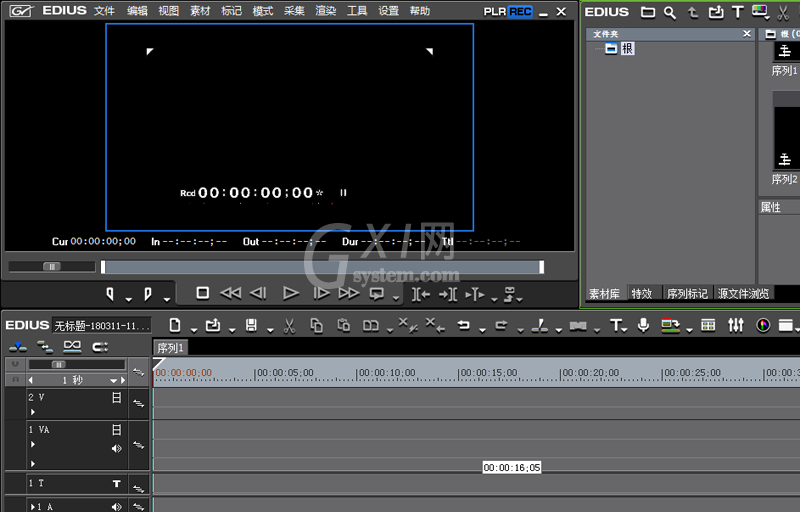
Task: Click the Redo arrow icon
Action: point(501,325)
